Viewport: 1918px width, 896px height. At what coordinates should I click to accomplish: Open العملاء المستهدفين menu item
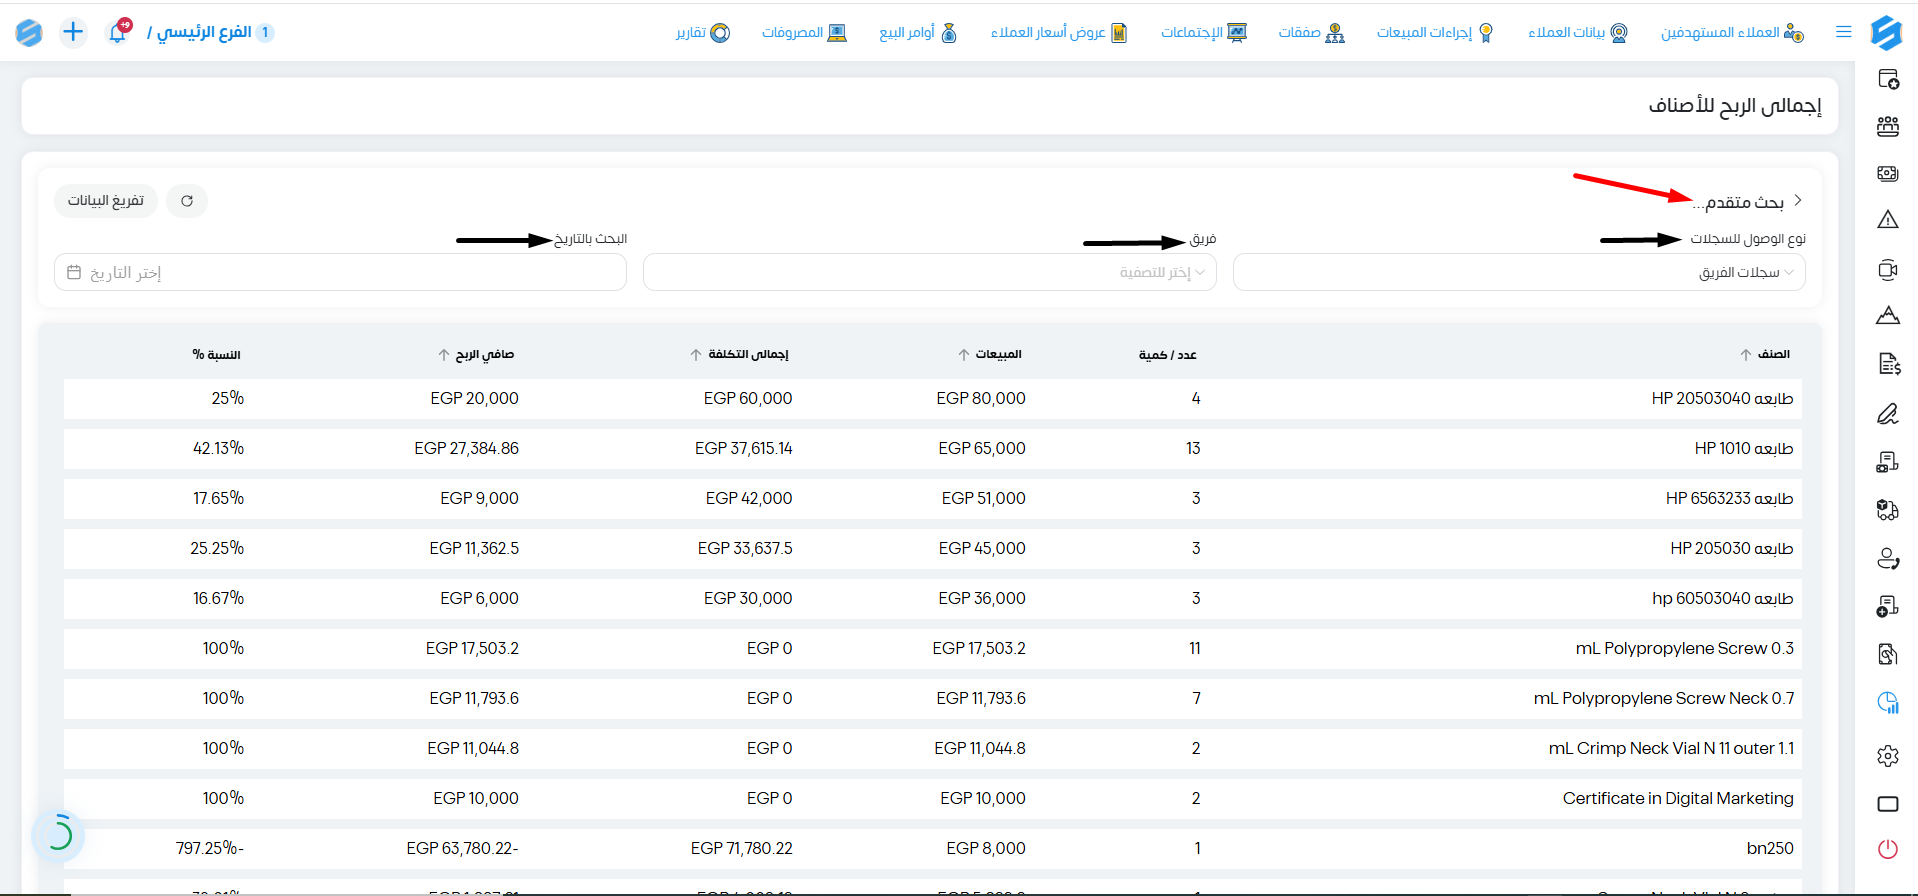[1732, 33]
